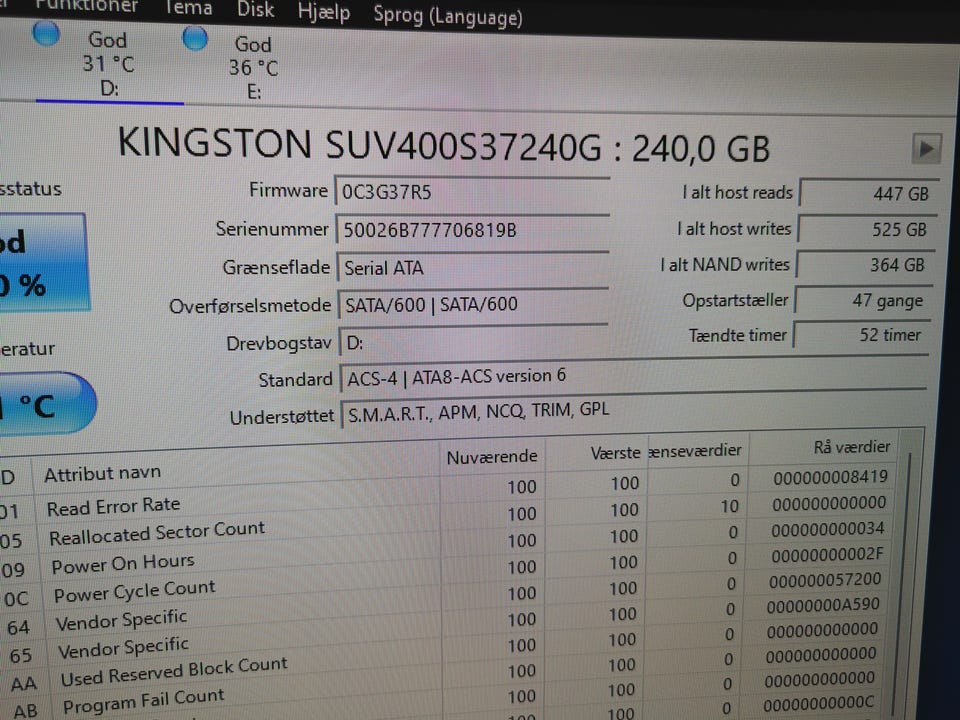
Task: Click the I alt host writes value 525 GB
Action: [x=866, y=229]
